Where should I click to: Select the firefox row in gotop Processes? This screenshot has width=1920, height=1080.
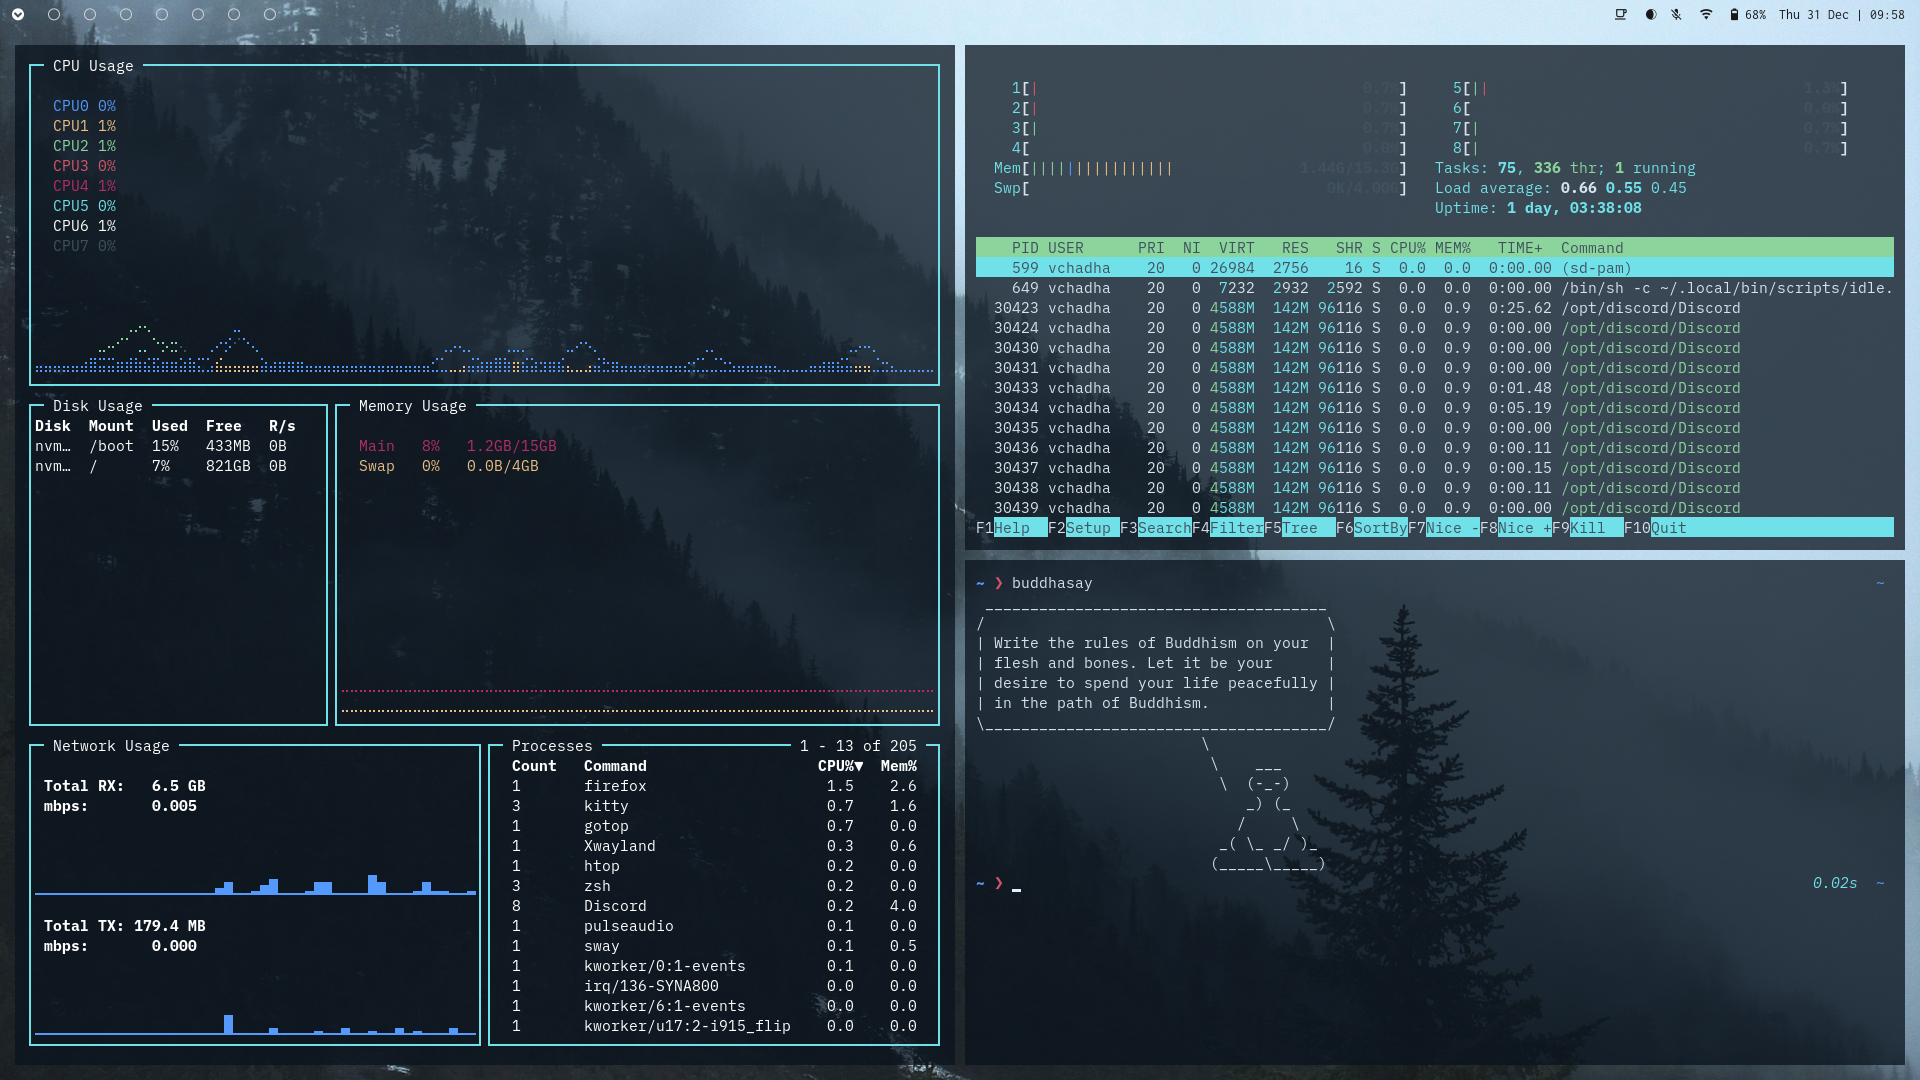714,786
